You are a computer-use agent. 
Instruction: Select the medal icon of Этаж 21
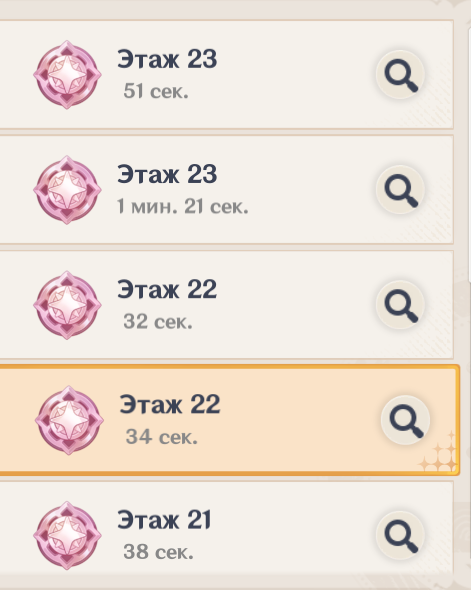[x=67, y=535]
